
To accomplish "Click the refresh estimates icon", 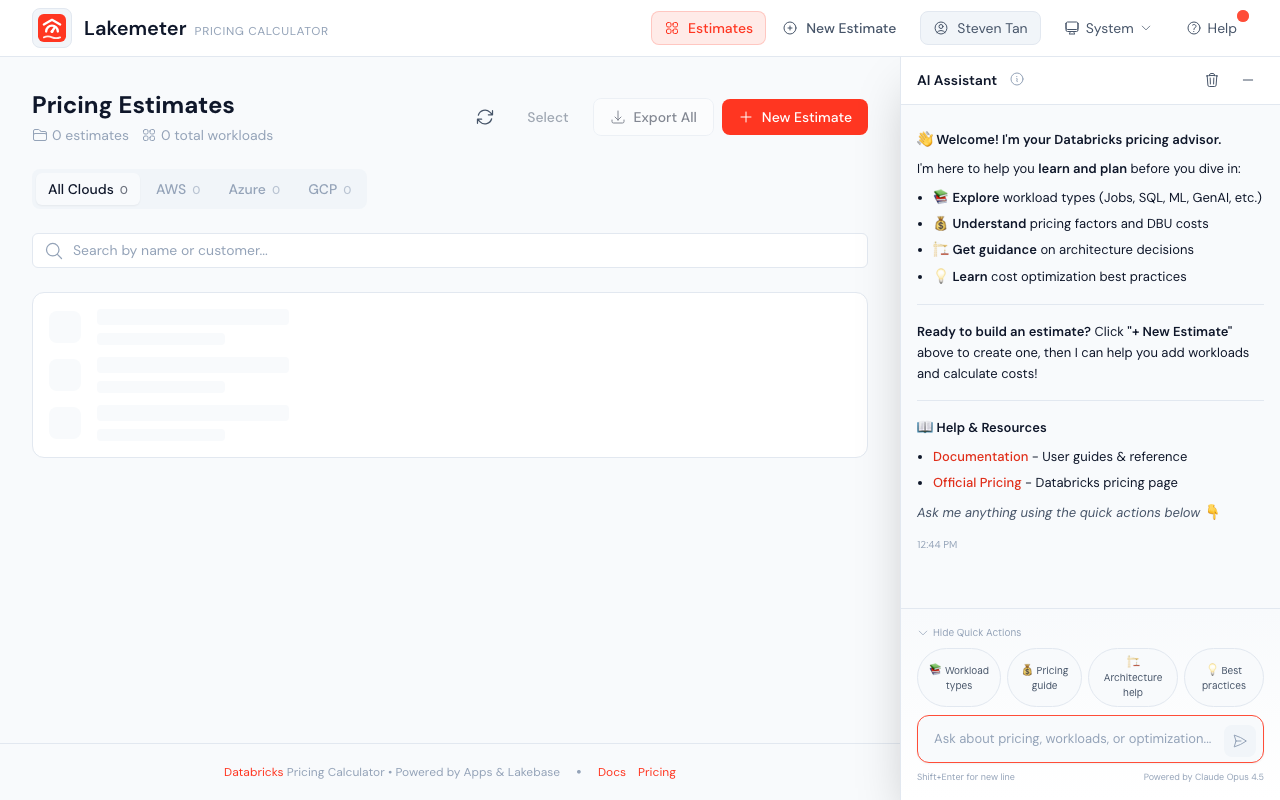I will (x=485, y=117).
